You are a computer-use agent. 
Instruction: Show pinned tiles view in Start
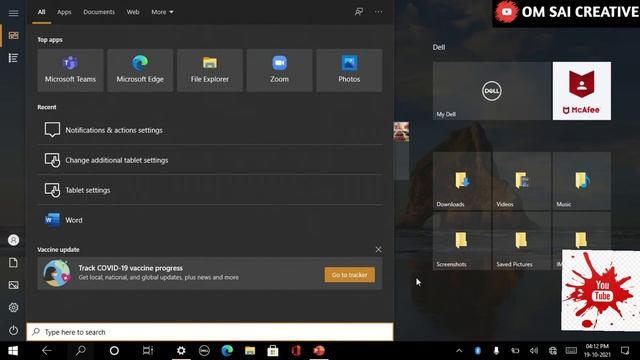coord(13,36)
